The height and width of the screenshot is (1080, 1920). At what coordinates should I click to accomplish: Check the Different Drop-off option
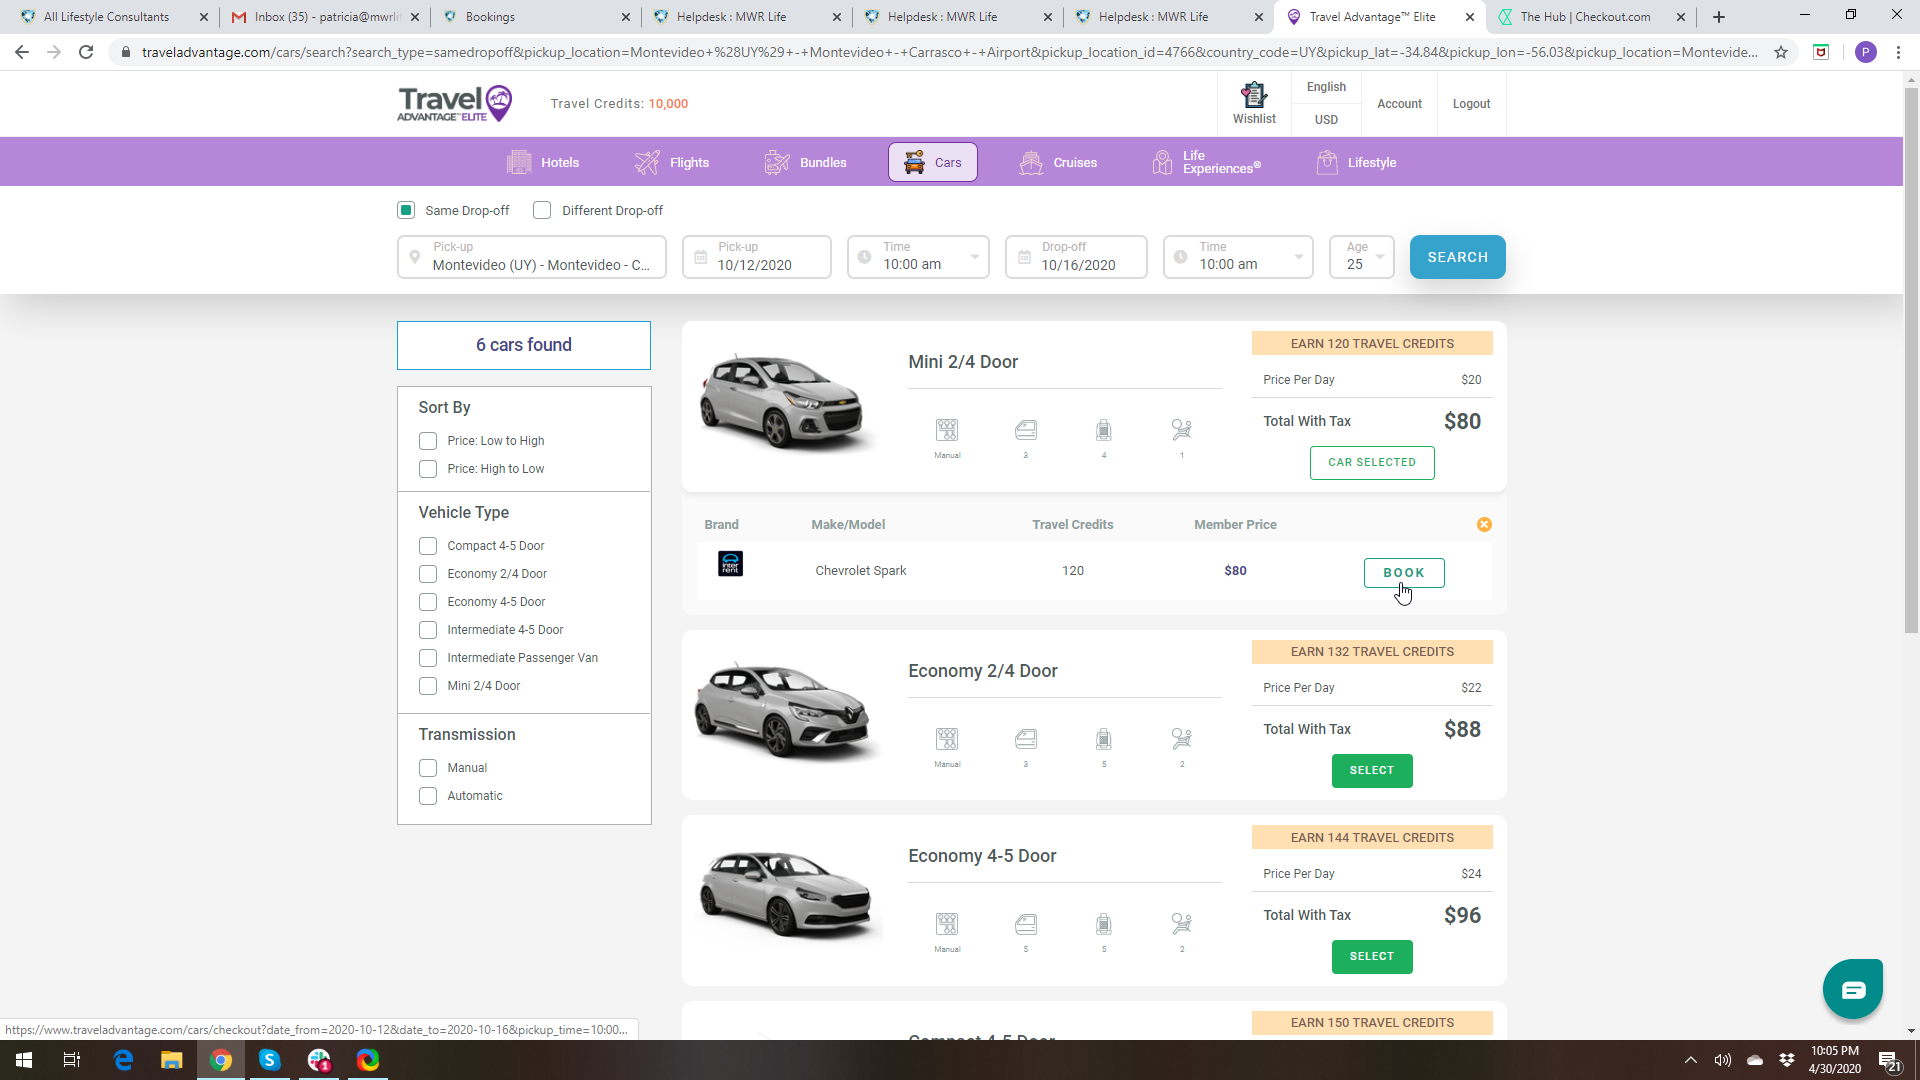click(542, 210)
